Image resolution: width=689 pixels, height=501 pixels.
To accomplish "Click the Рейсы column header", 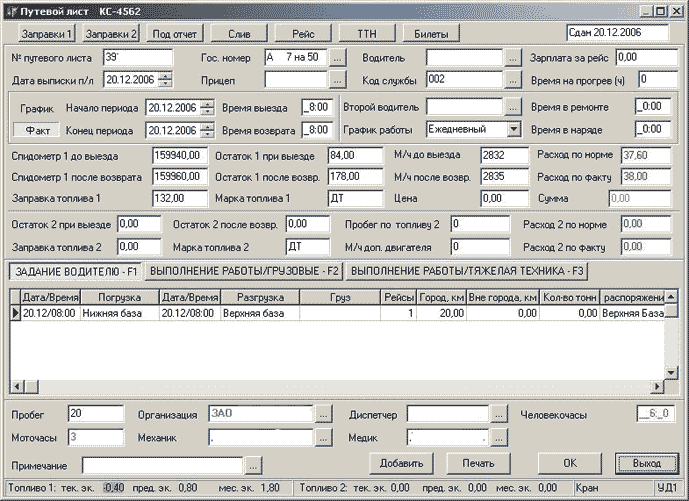I will coord(399,298).
